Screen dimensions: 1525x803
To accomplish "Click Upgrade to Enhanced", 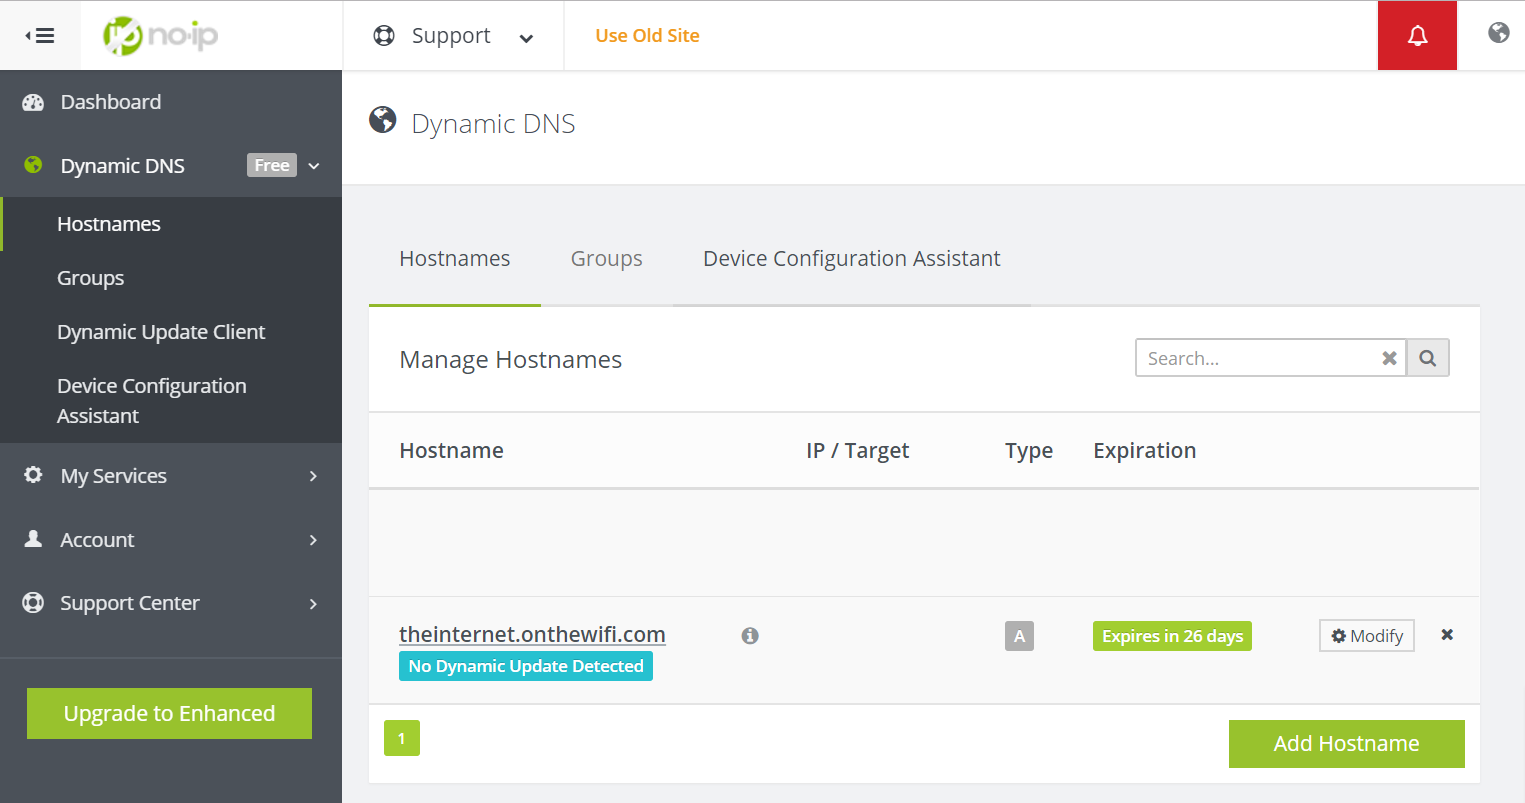I will tap(168, 713).
